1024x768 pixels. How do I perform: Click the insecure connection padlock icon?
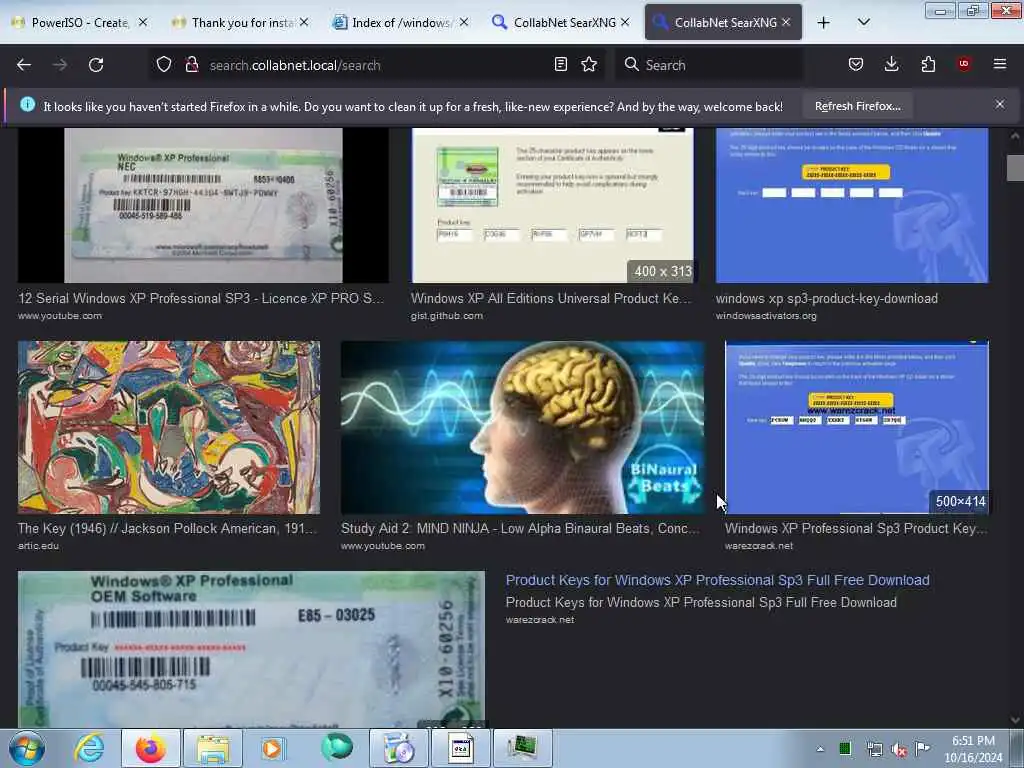(x=191, y=65)
